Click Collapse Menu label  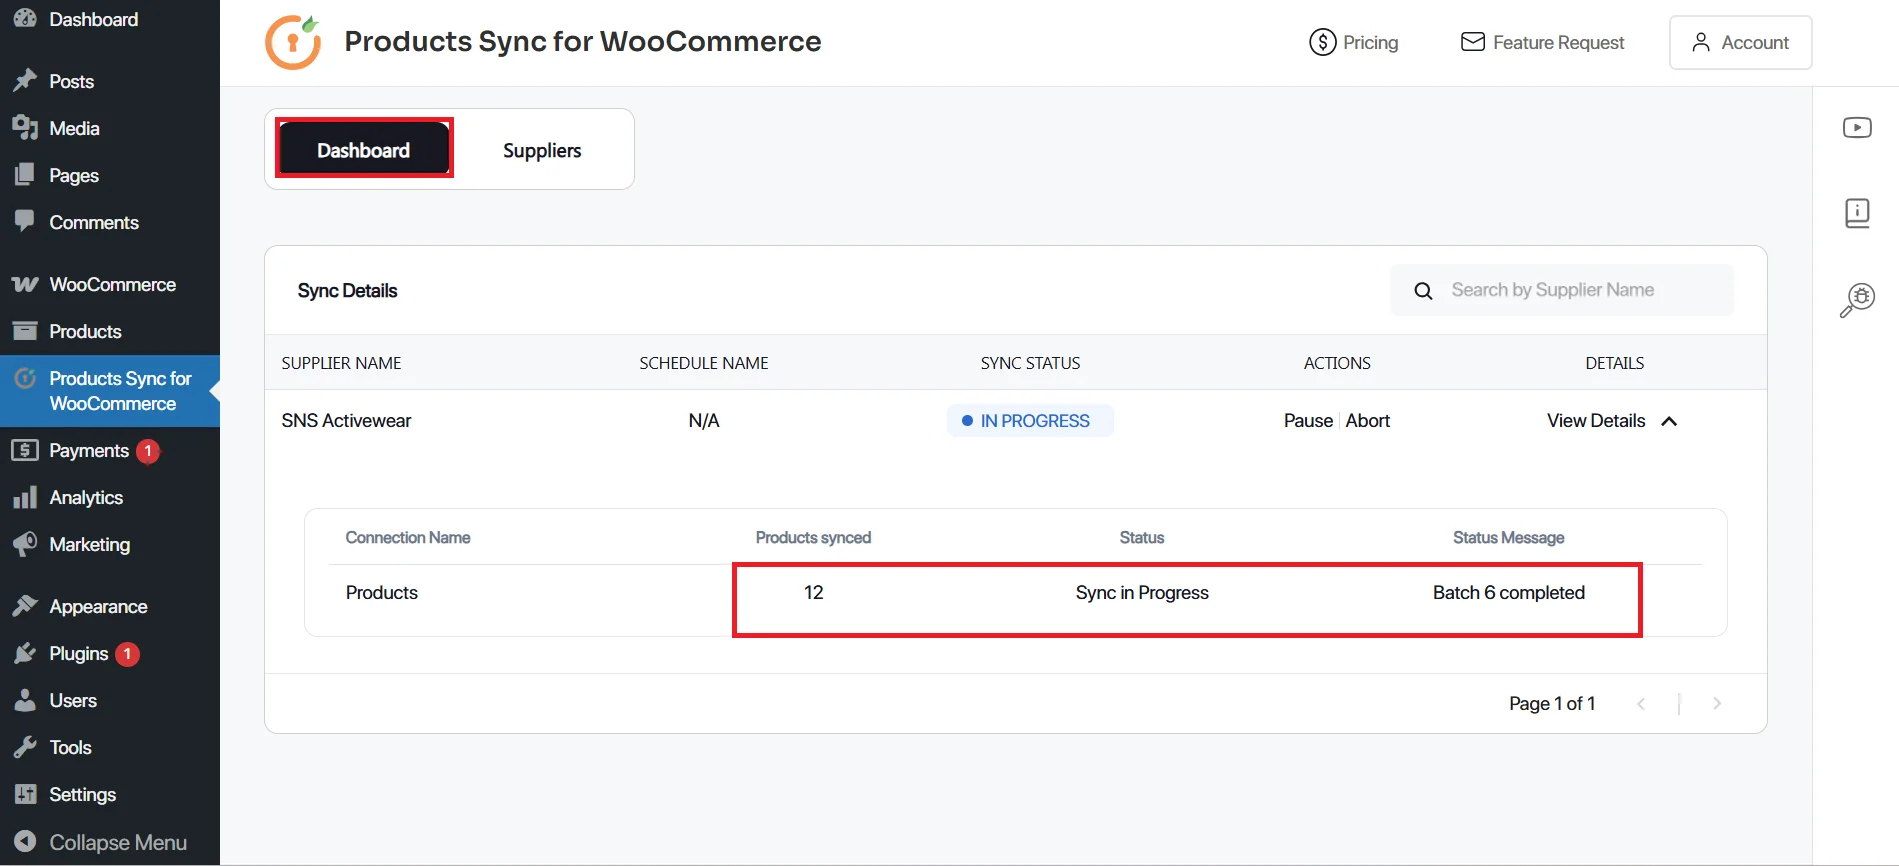118,842
